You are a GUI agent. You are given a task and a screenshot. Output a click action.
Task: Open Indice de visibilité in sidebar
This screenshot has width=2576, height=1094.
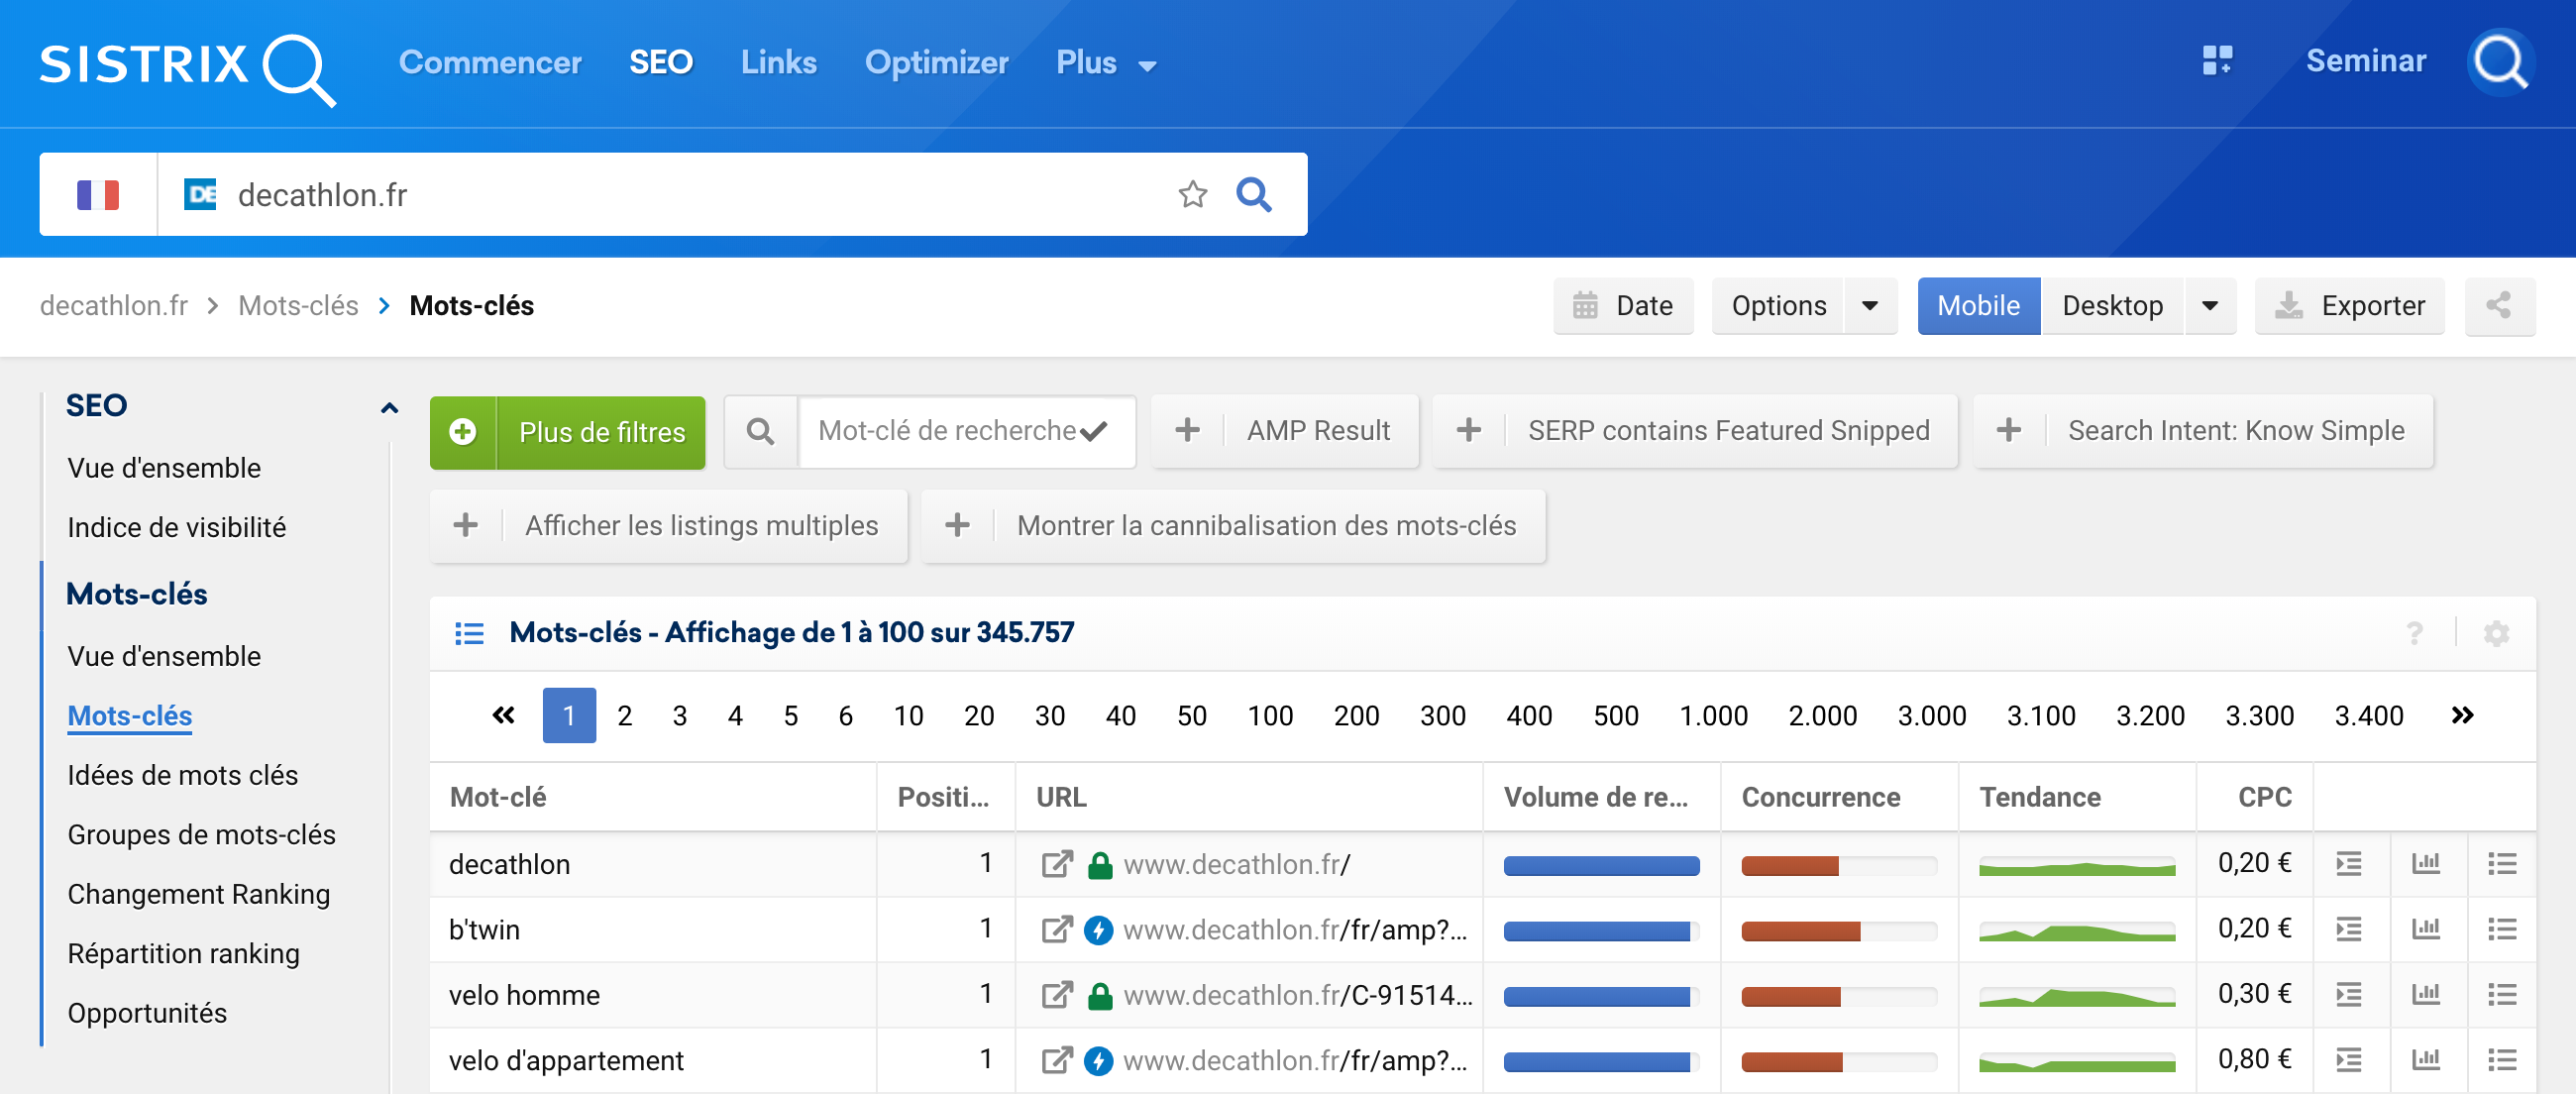(176, 527)
